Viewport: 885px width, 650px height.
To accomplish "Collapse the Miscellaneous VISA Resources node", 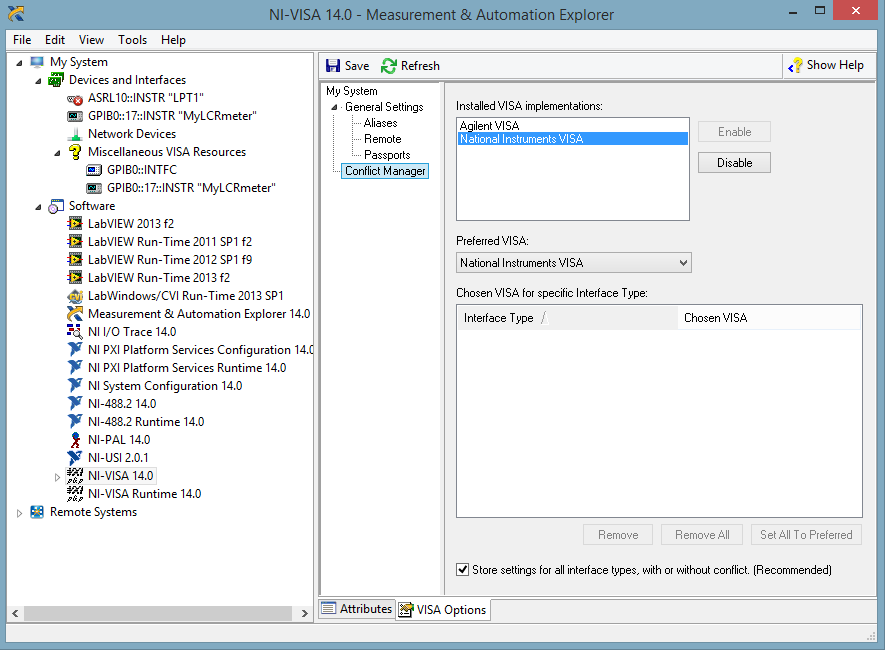I will 58,153.
